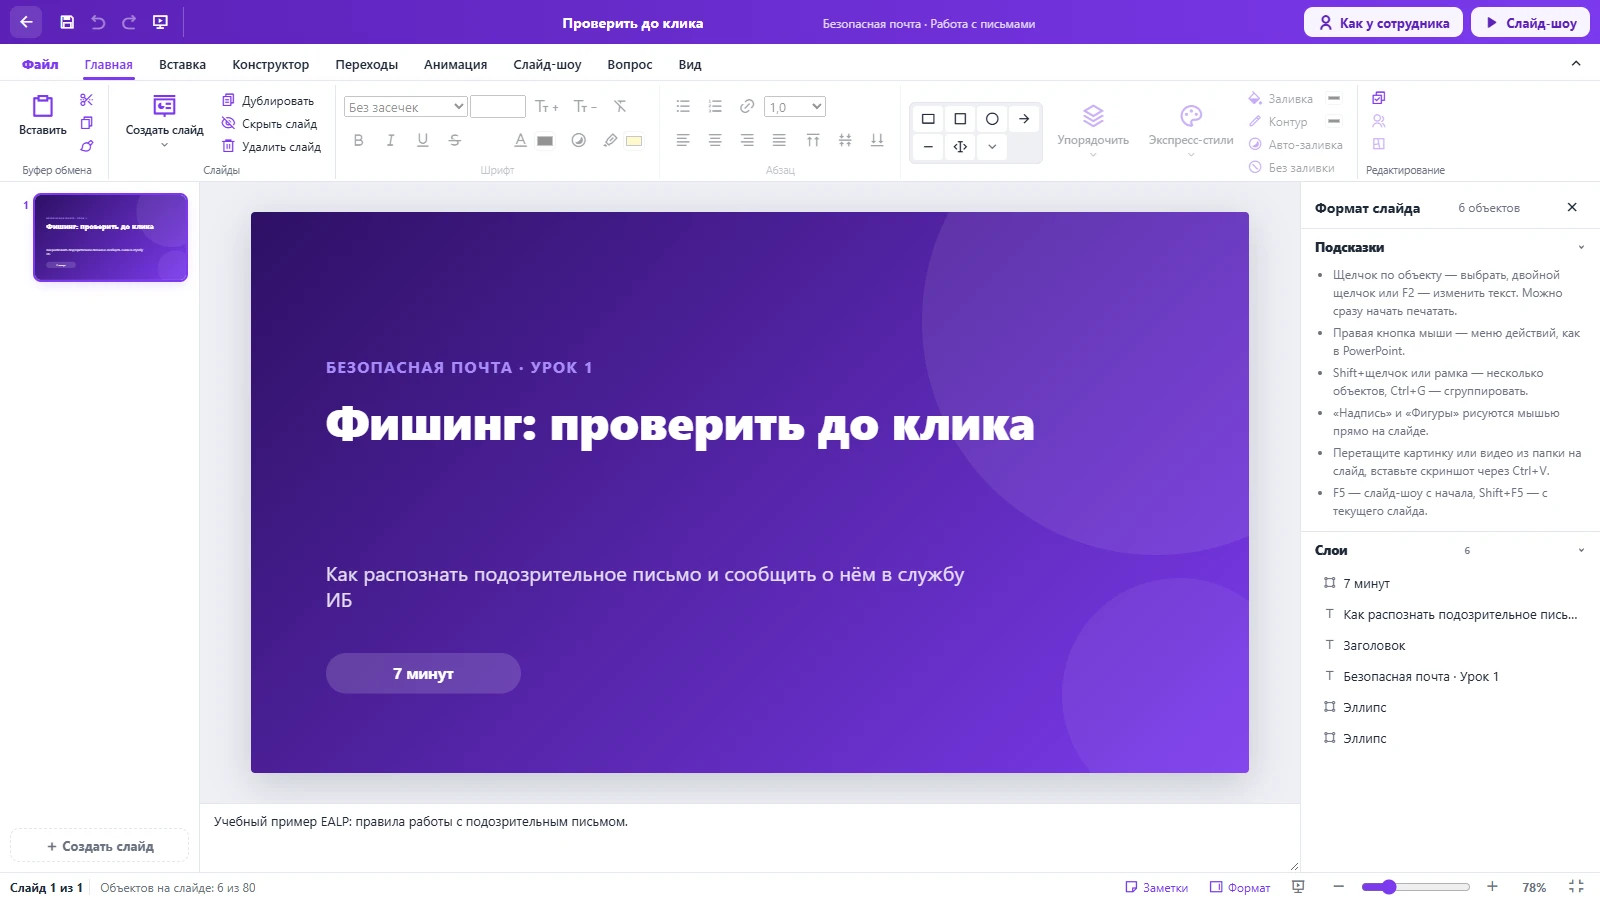
Task: Collapse the Подсказки section
Action: click(x=1581, y=247)
